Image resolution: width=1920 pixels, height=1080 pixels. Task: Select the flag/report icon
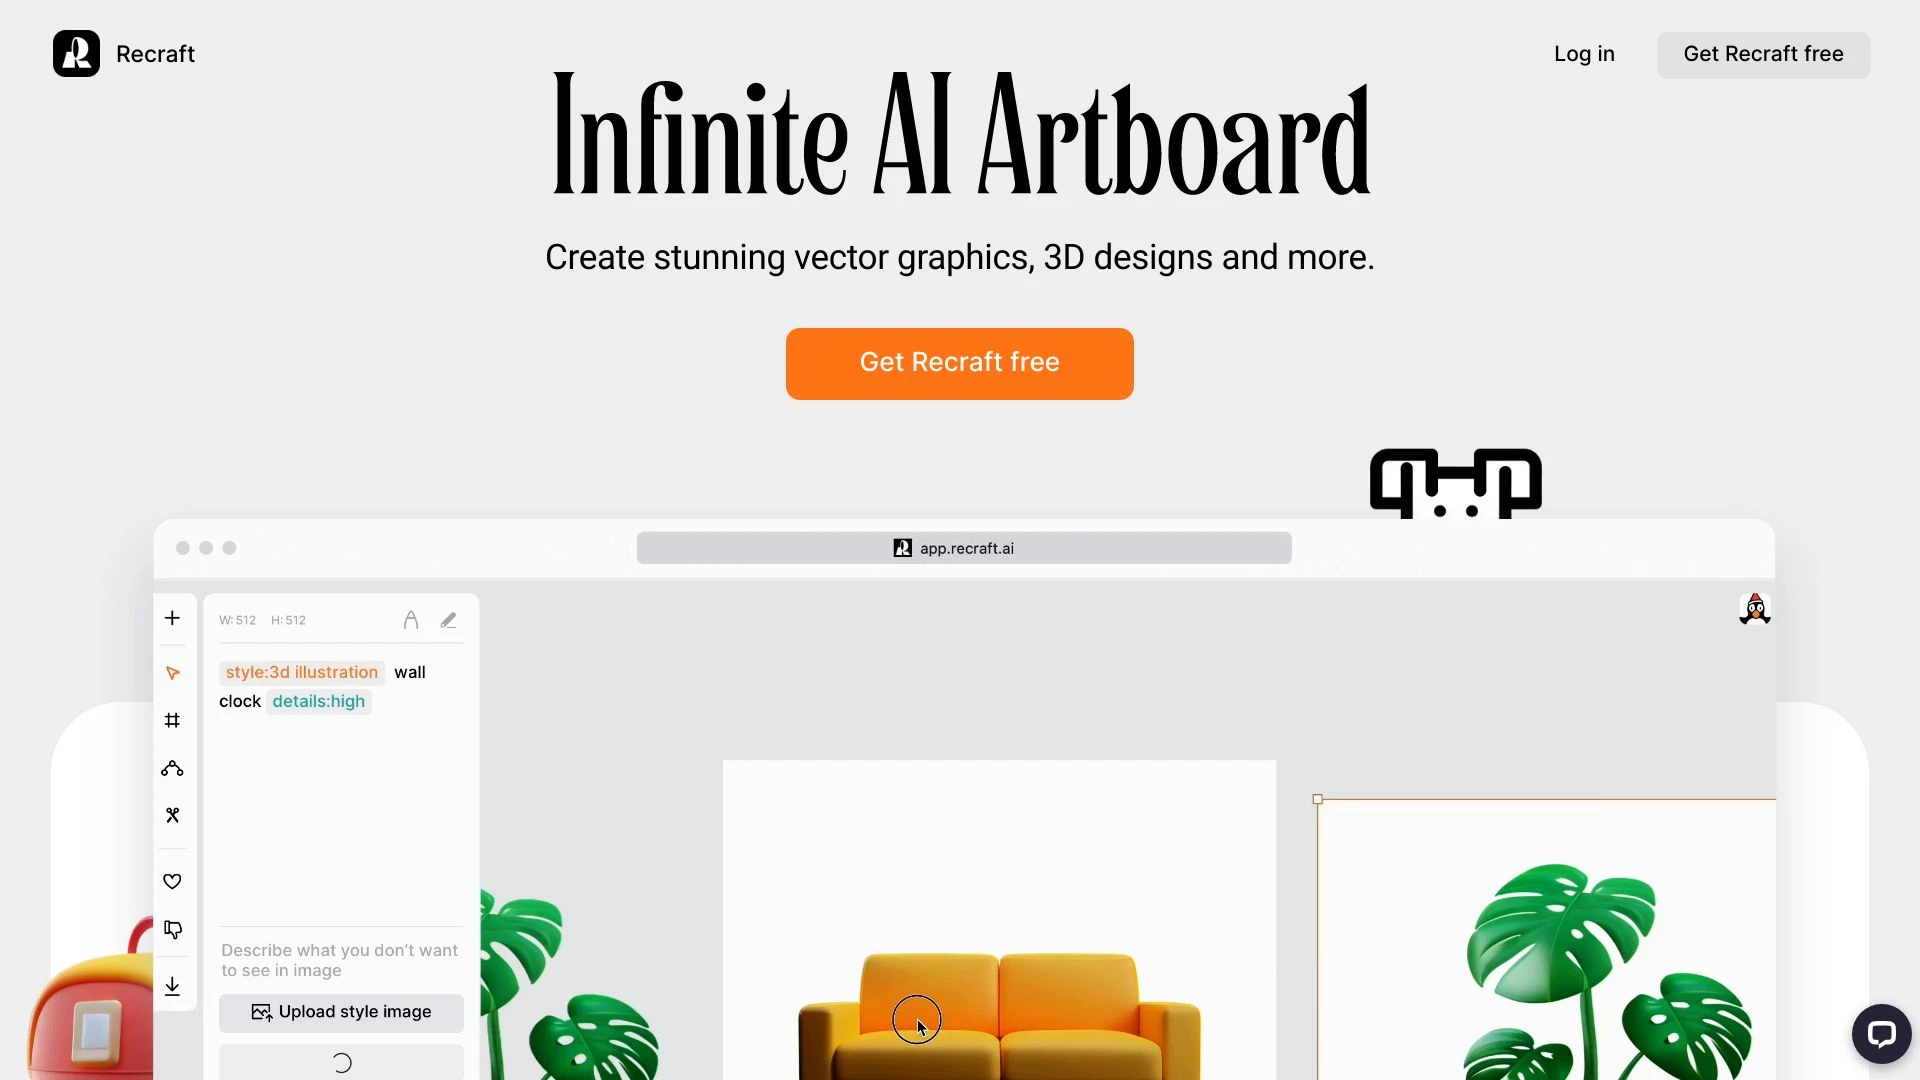(x=173, y=932)
